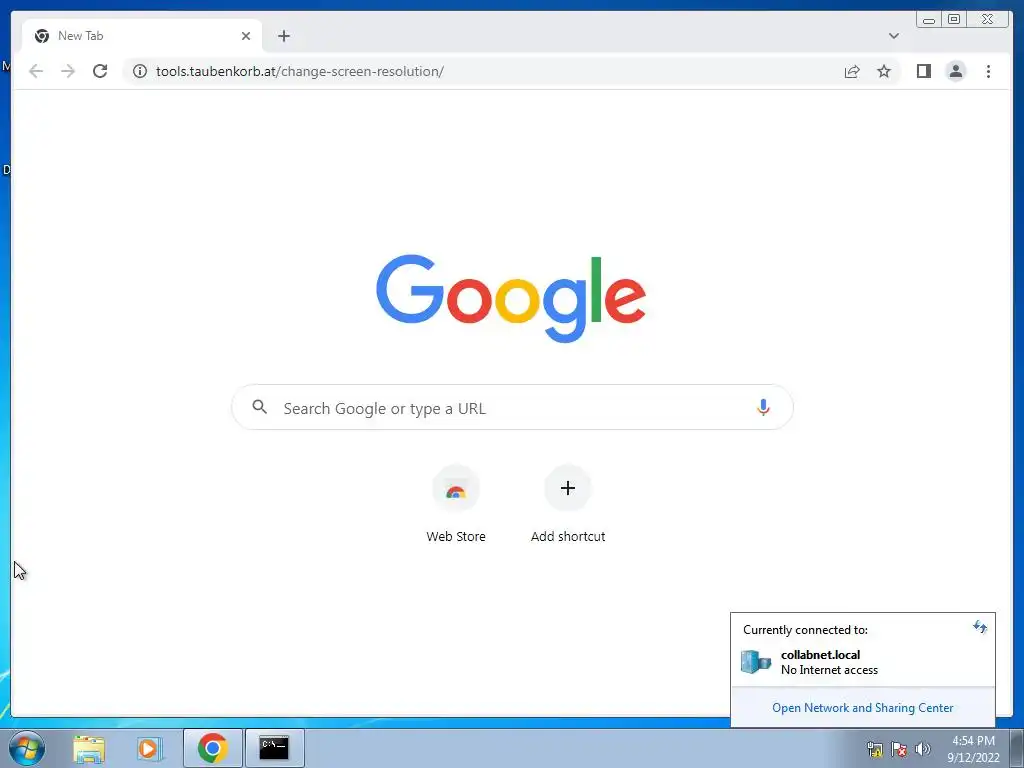
Task: View site information icon in address bar
Action: click(x=140, y=71)
